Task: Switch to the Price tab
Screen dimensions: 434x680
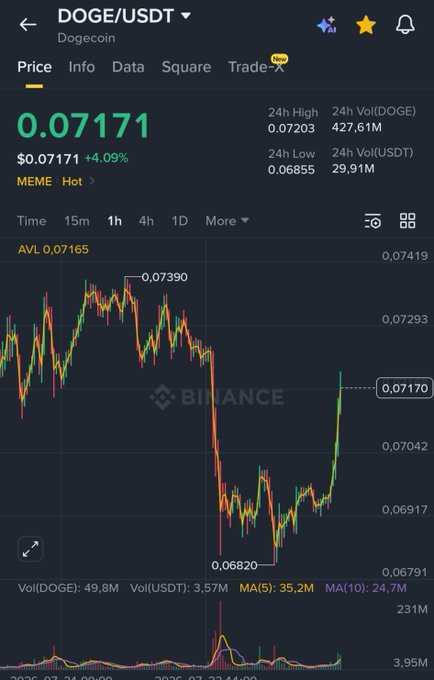Action: tap(34, 67)
